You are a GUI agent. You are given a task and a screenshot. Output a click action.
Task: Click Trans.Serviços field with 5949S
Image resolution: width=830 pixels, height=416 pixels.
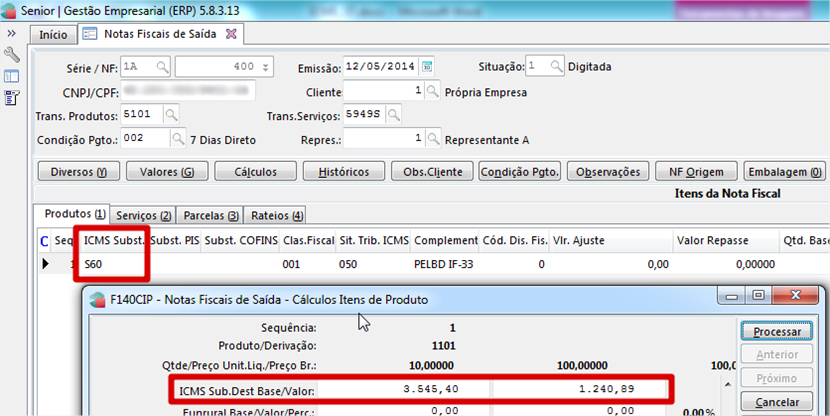coord(364,114)
